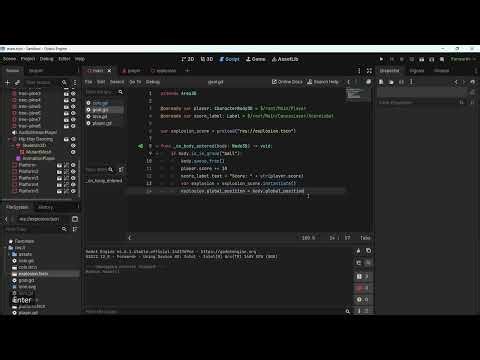The image size is (480, 360).
Task: Switch to the player scene tab
Action: click(131, 71)
